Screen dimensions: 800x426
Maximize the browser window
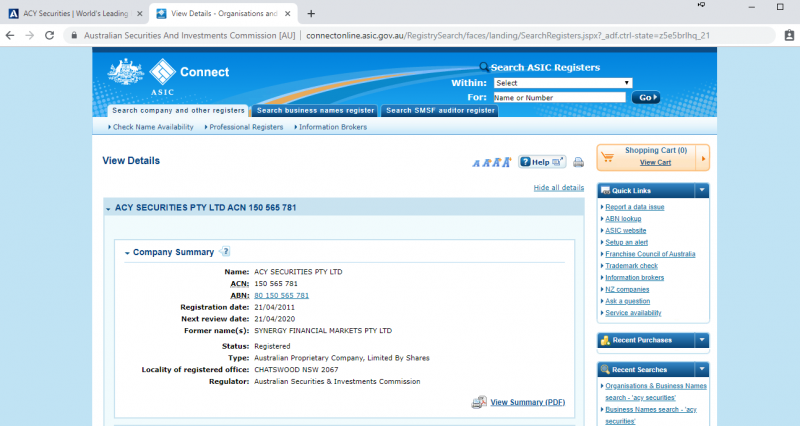pyautogui.click(x=780, y=7)
